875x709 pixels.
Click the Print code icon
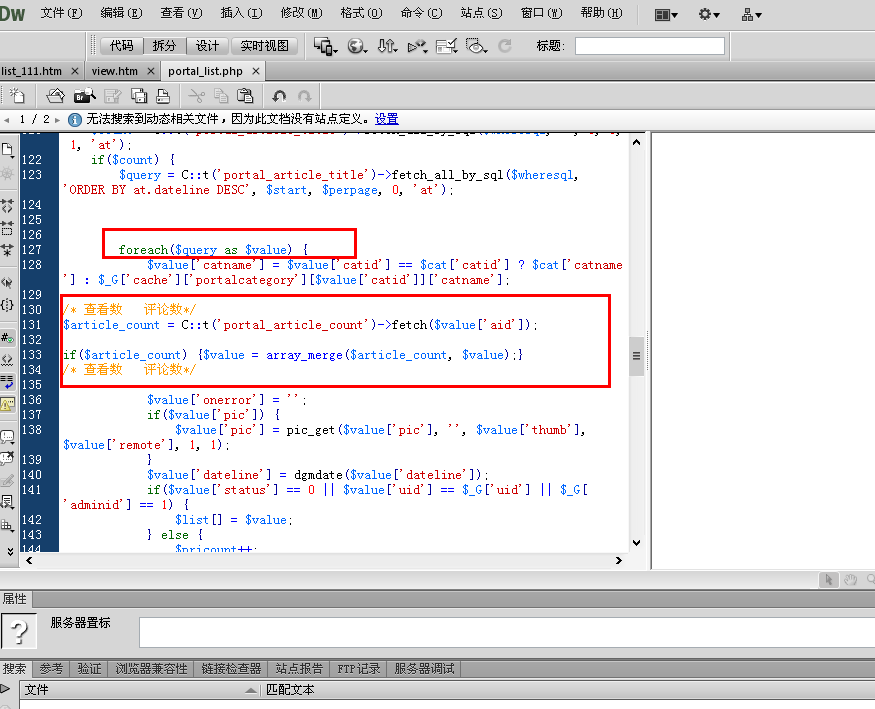click(163, 96)
